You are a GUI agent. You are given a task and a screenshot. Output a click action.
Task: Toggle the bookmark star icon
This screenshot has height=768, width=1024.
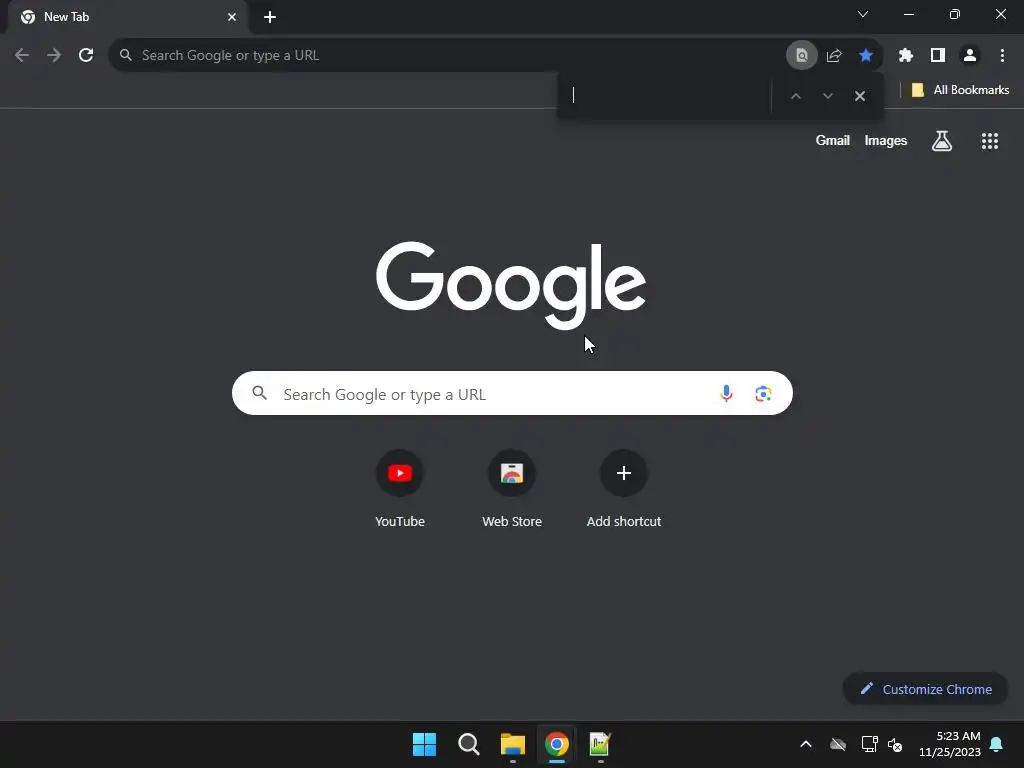pos(866,56)
